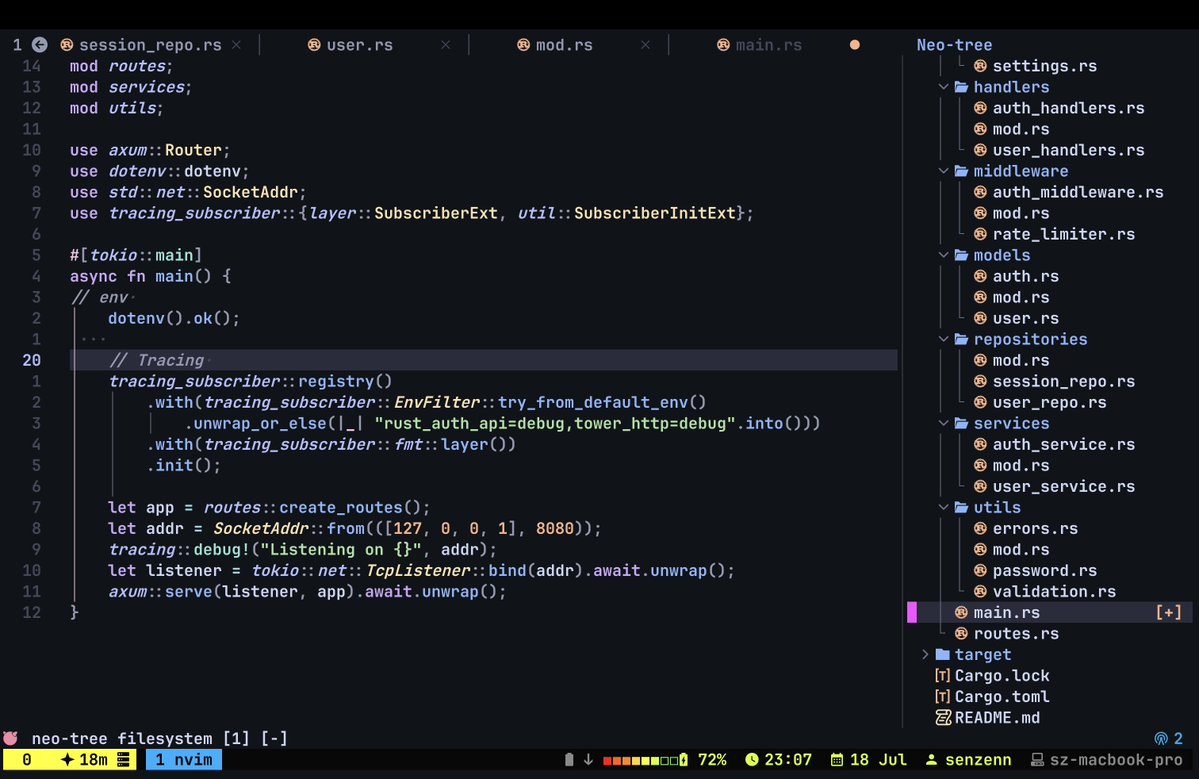Collapse the services folder
Screen dimensions: 1199x779
click(944, 424)
